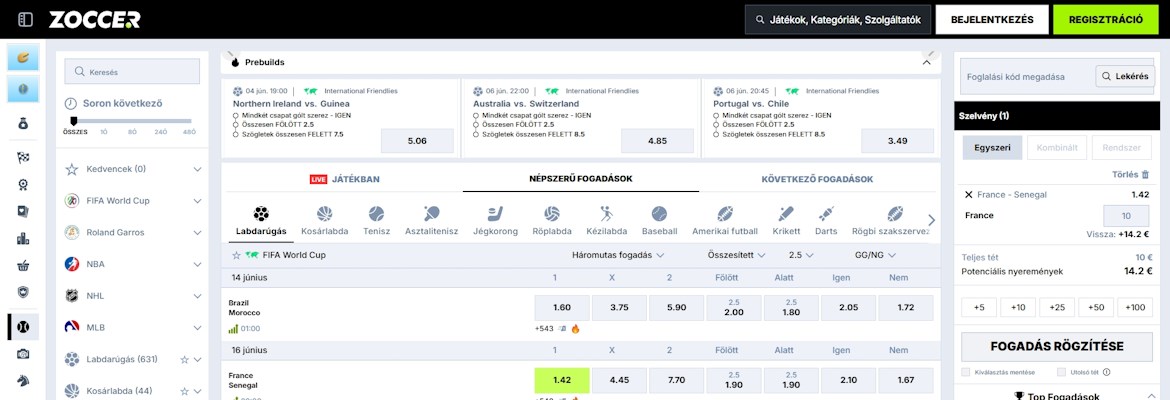The width and height of the screenshot is (1170, 400).
Task: Select Brazil win odds 1.60
Action: point(562,307)
